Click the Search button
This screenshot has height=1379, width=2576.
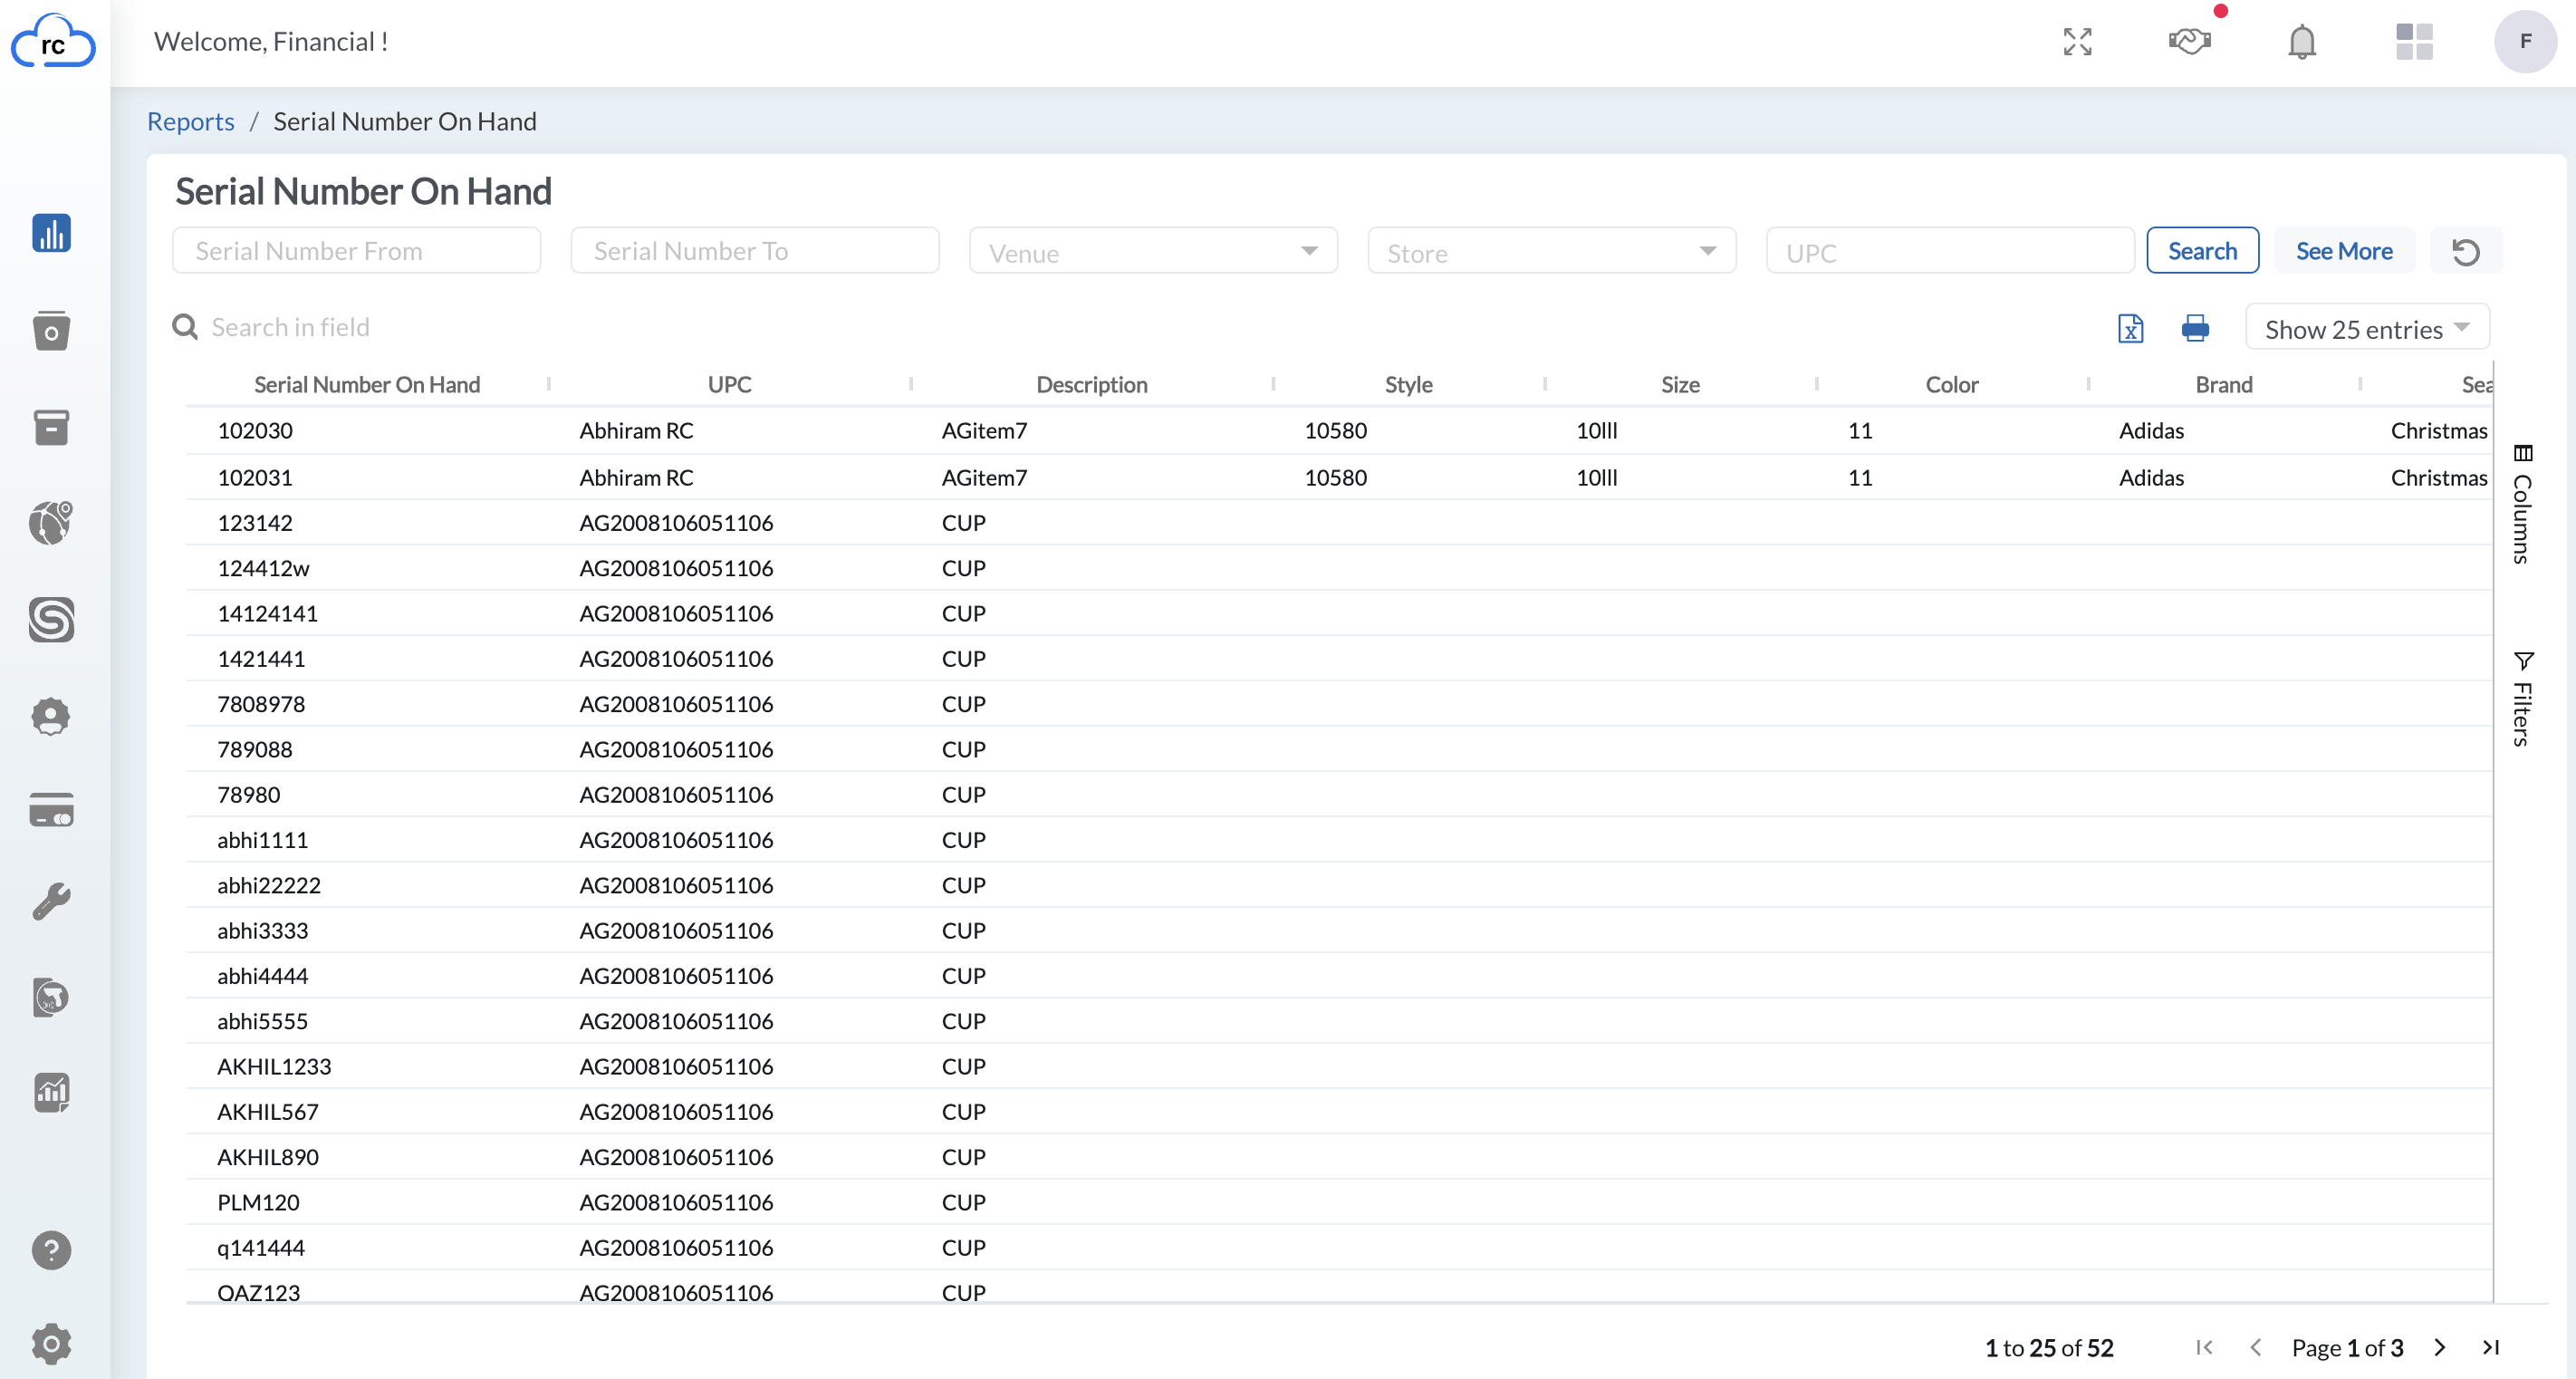pyautogui.click(x=2202, y=251)
